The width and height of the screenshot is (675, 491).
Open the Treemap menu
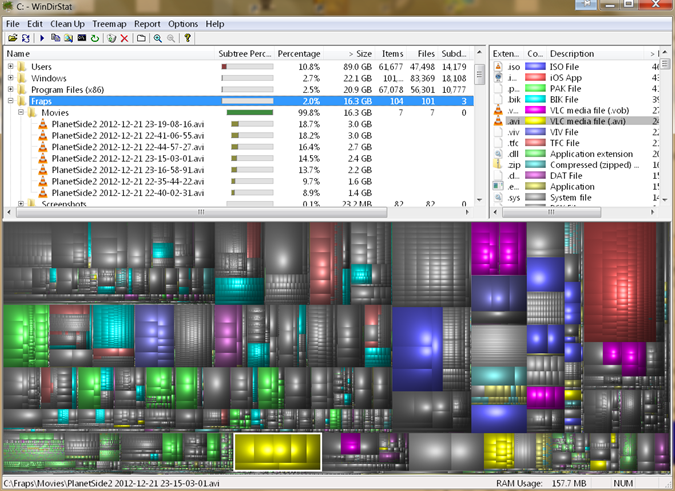pyautogui.click(x=111, y=23)
